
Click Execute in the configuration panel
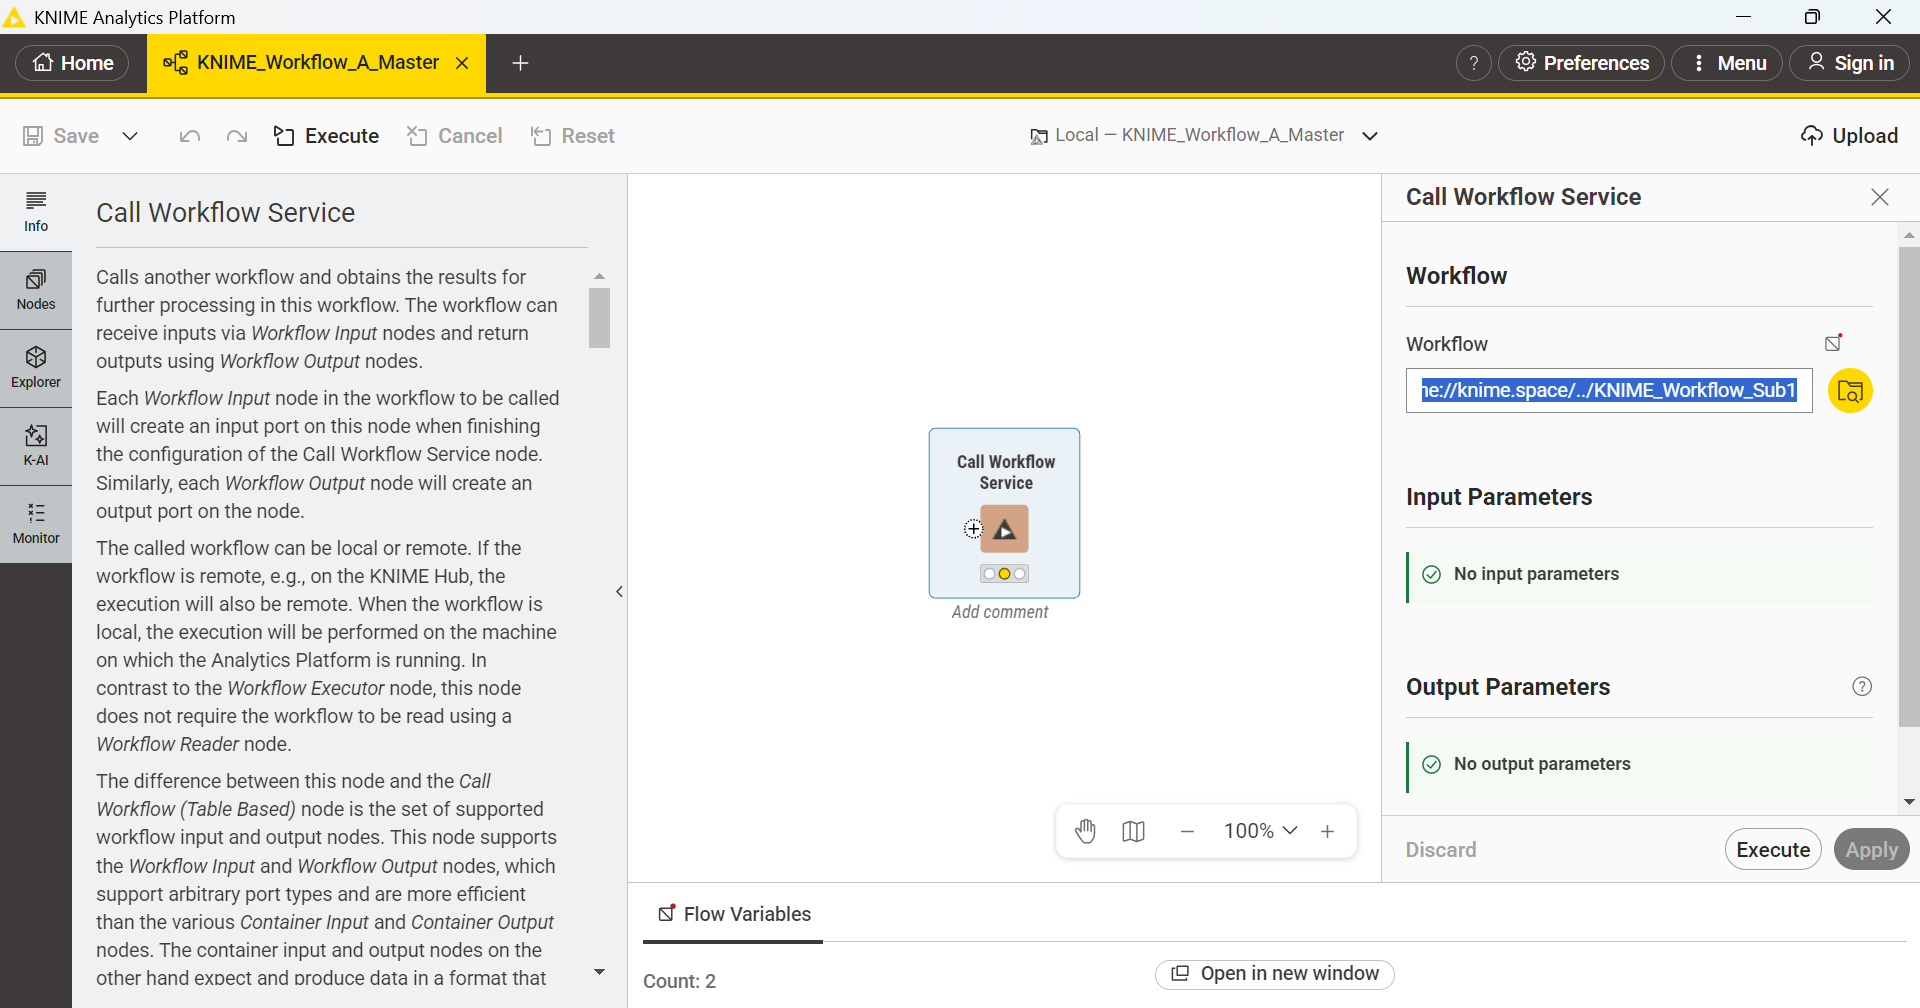click(x=1772, y=850)
